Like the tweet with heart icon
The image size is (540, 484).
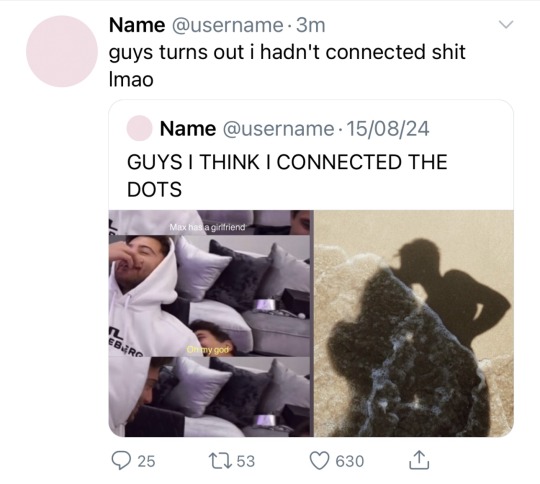(x=320, y=461)
